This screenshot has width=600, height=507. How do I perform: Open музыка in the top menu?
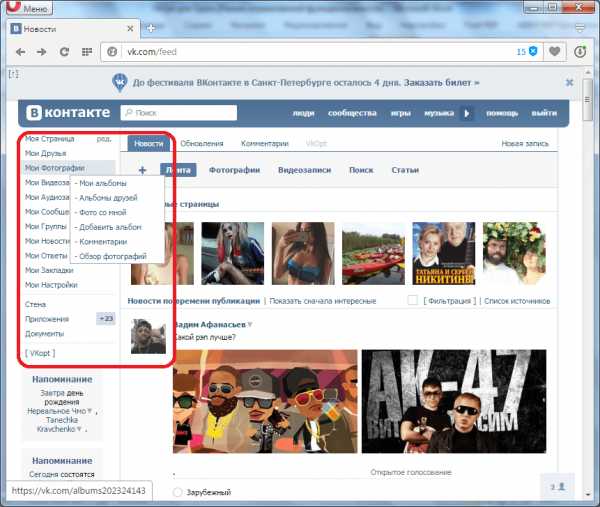point(439,113)
